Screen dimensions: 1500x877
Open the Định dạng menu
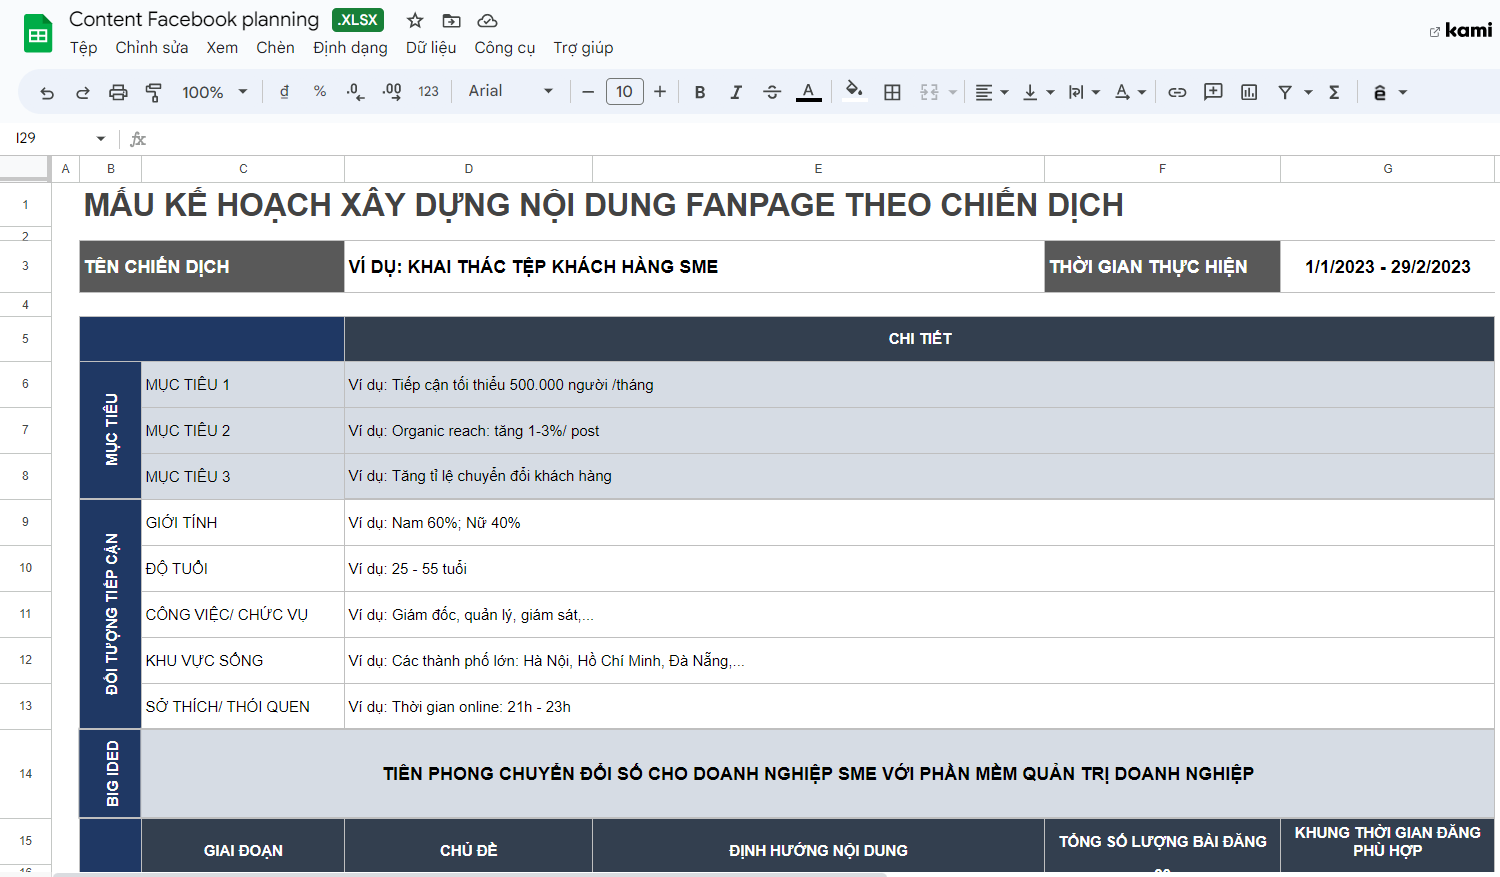(x=350, y=48)
